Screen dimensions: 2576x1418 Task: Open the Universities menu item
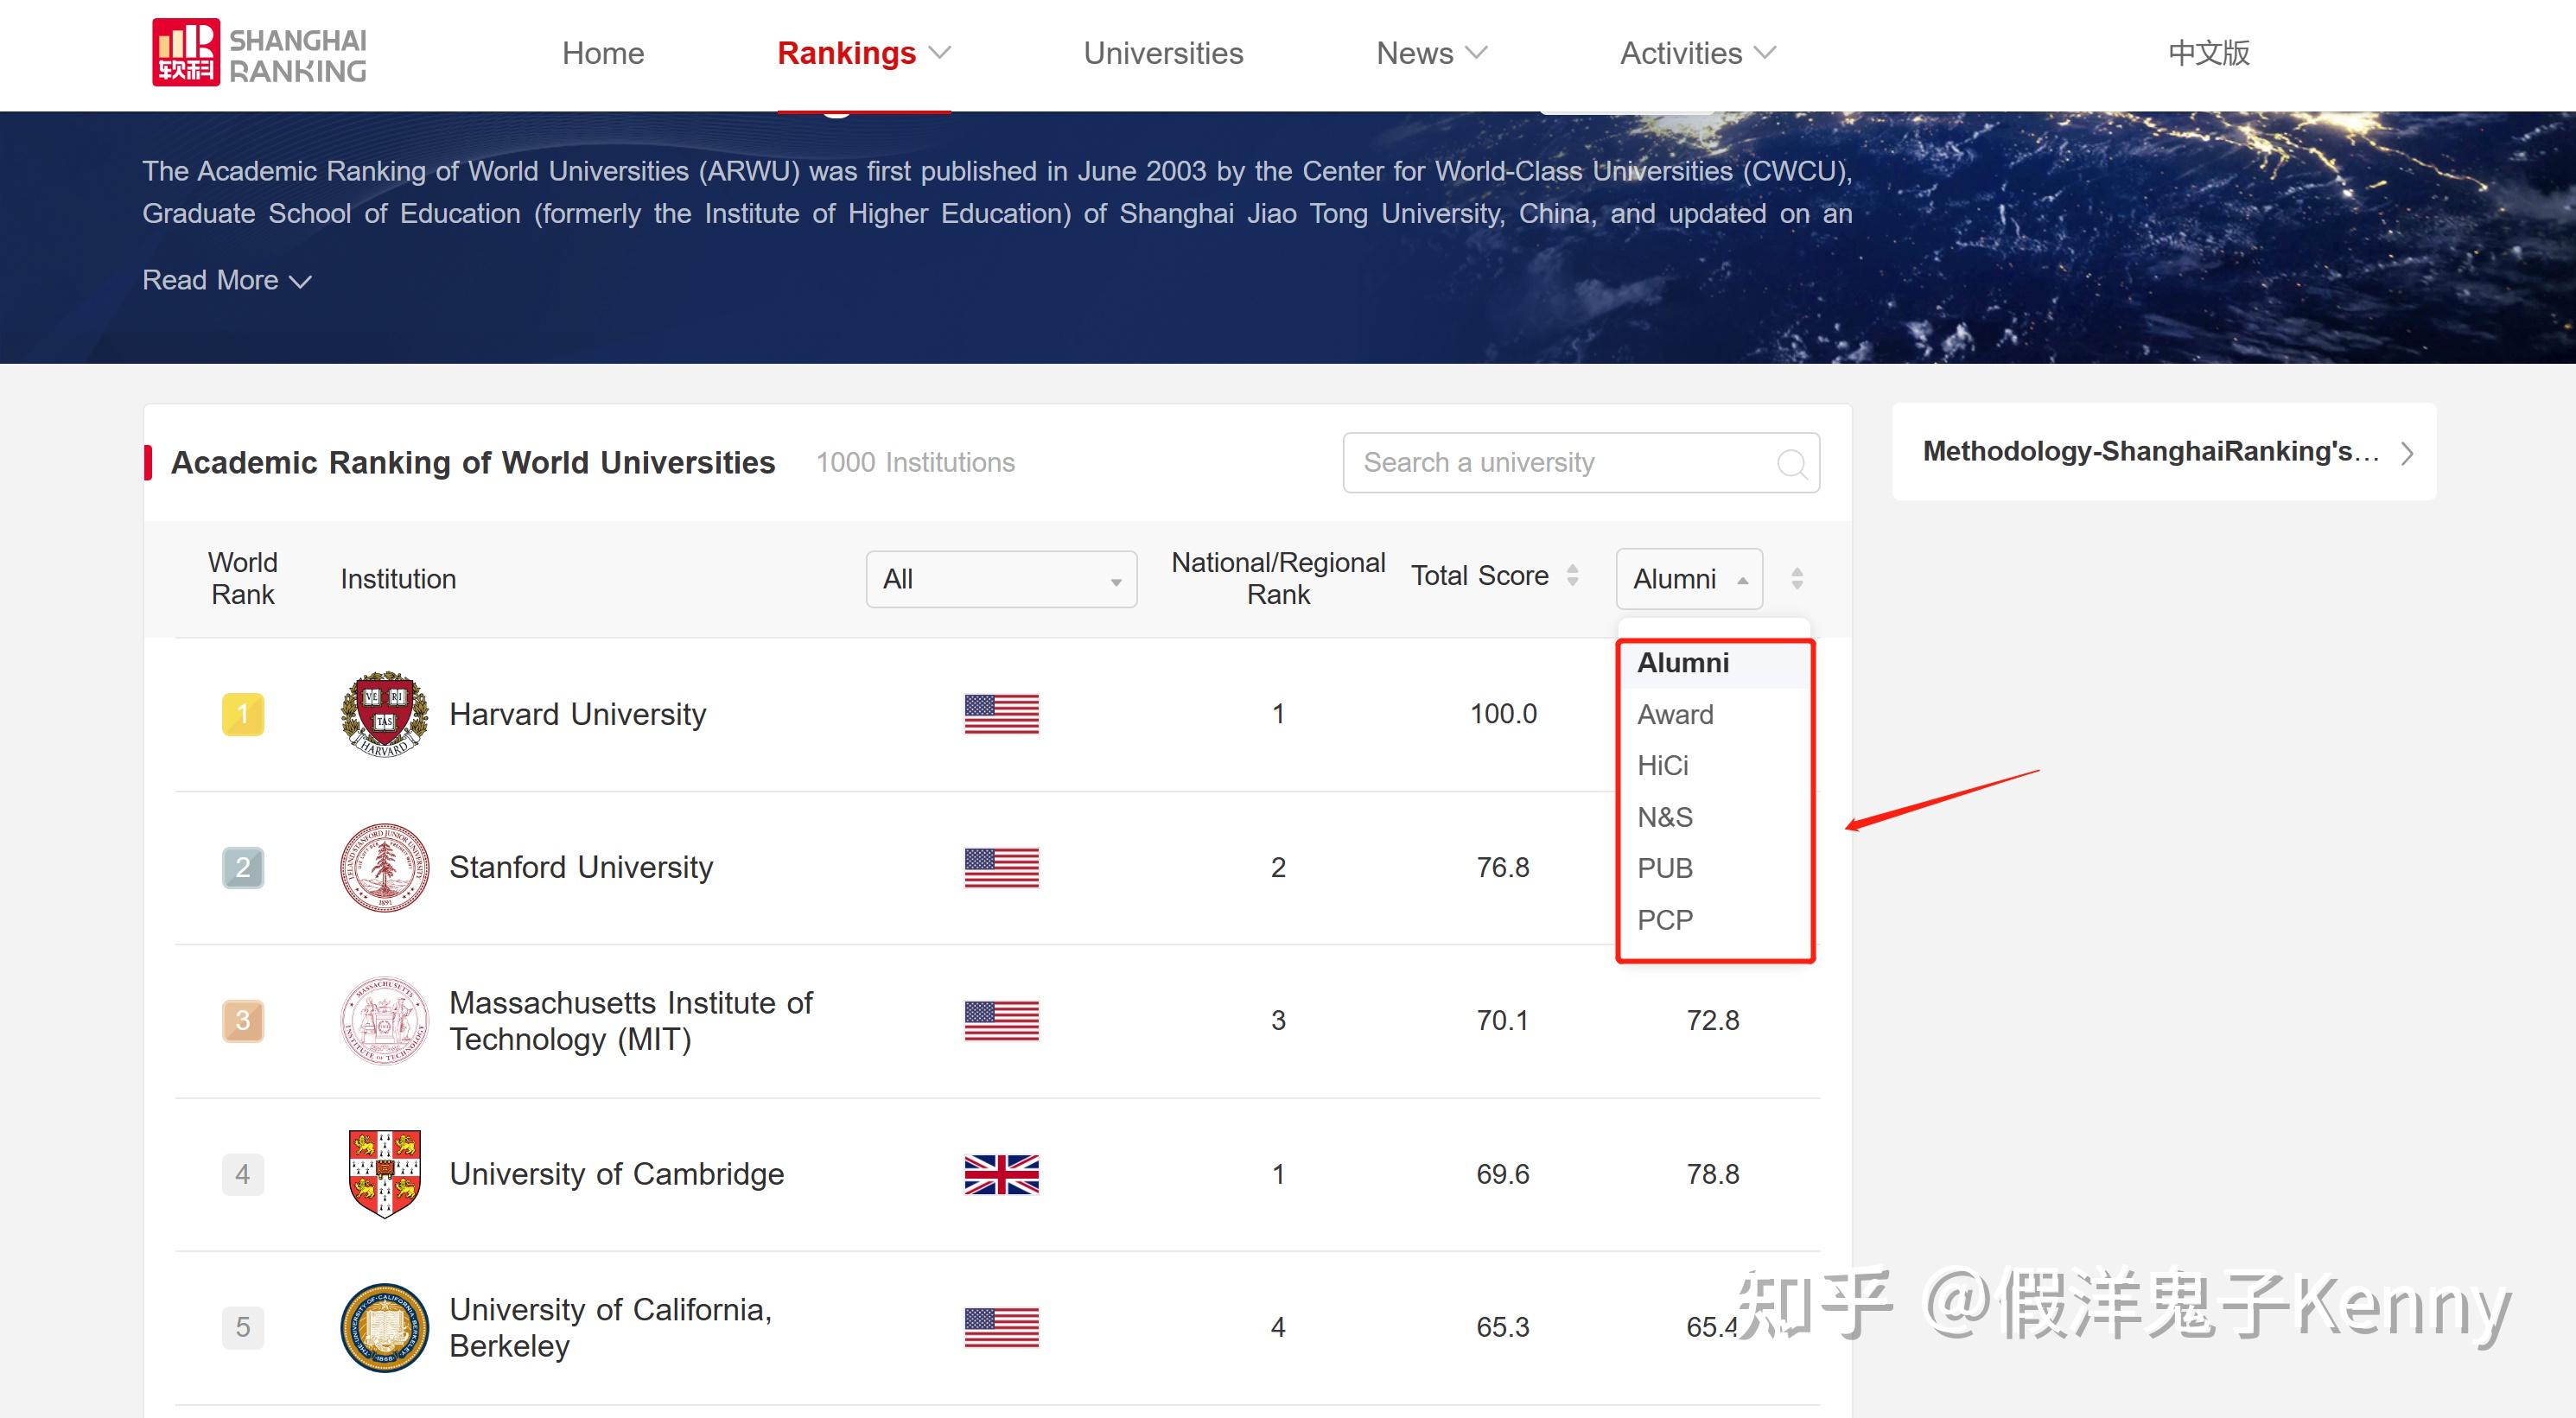(x=1163, y=53)
